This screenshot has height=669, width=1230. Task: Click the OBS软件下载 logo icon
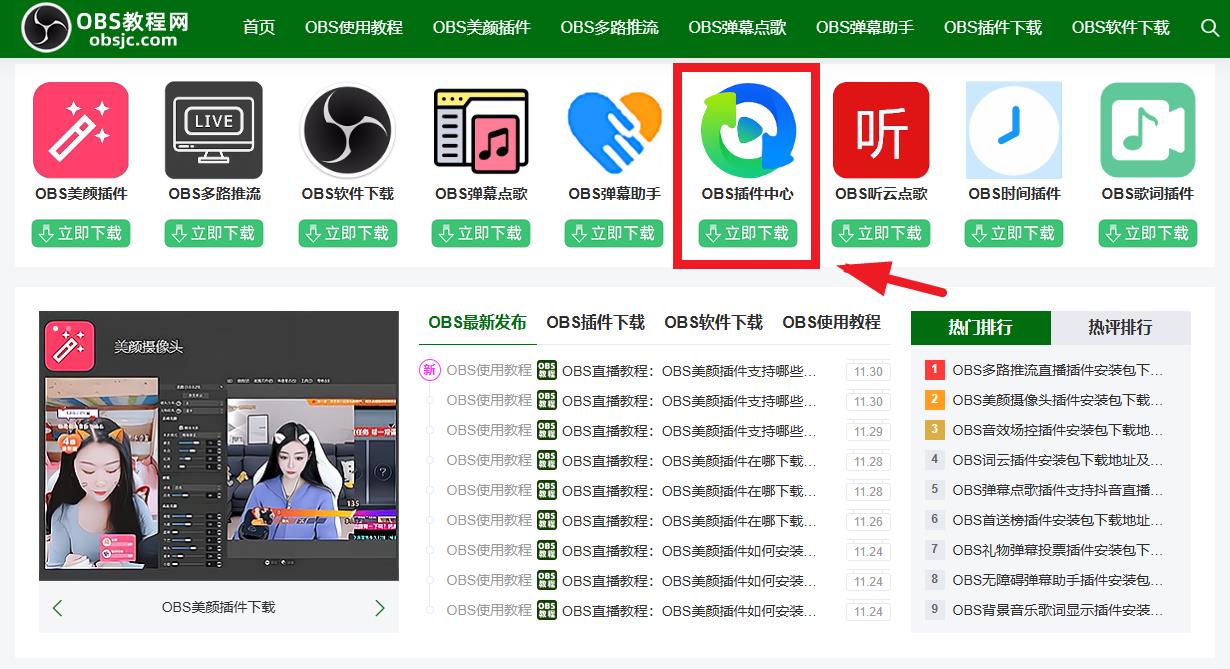tap(347, 130)
